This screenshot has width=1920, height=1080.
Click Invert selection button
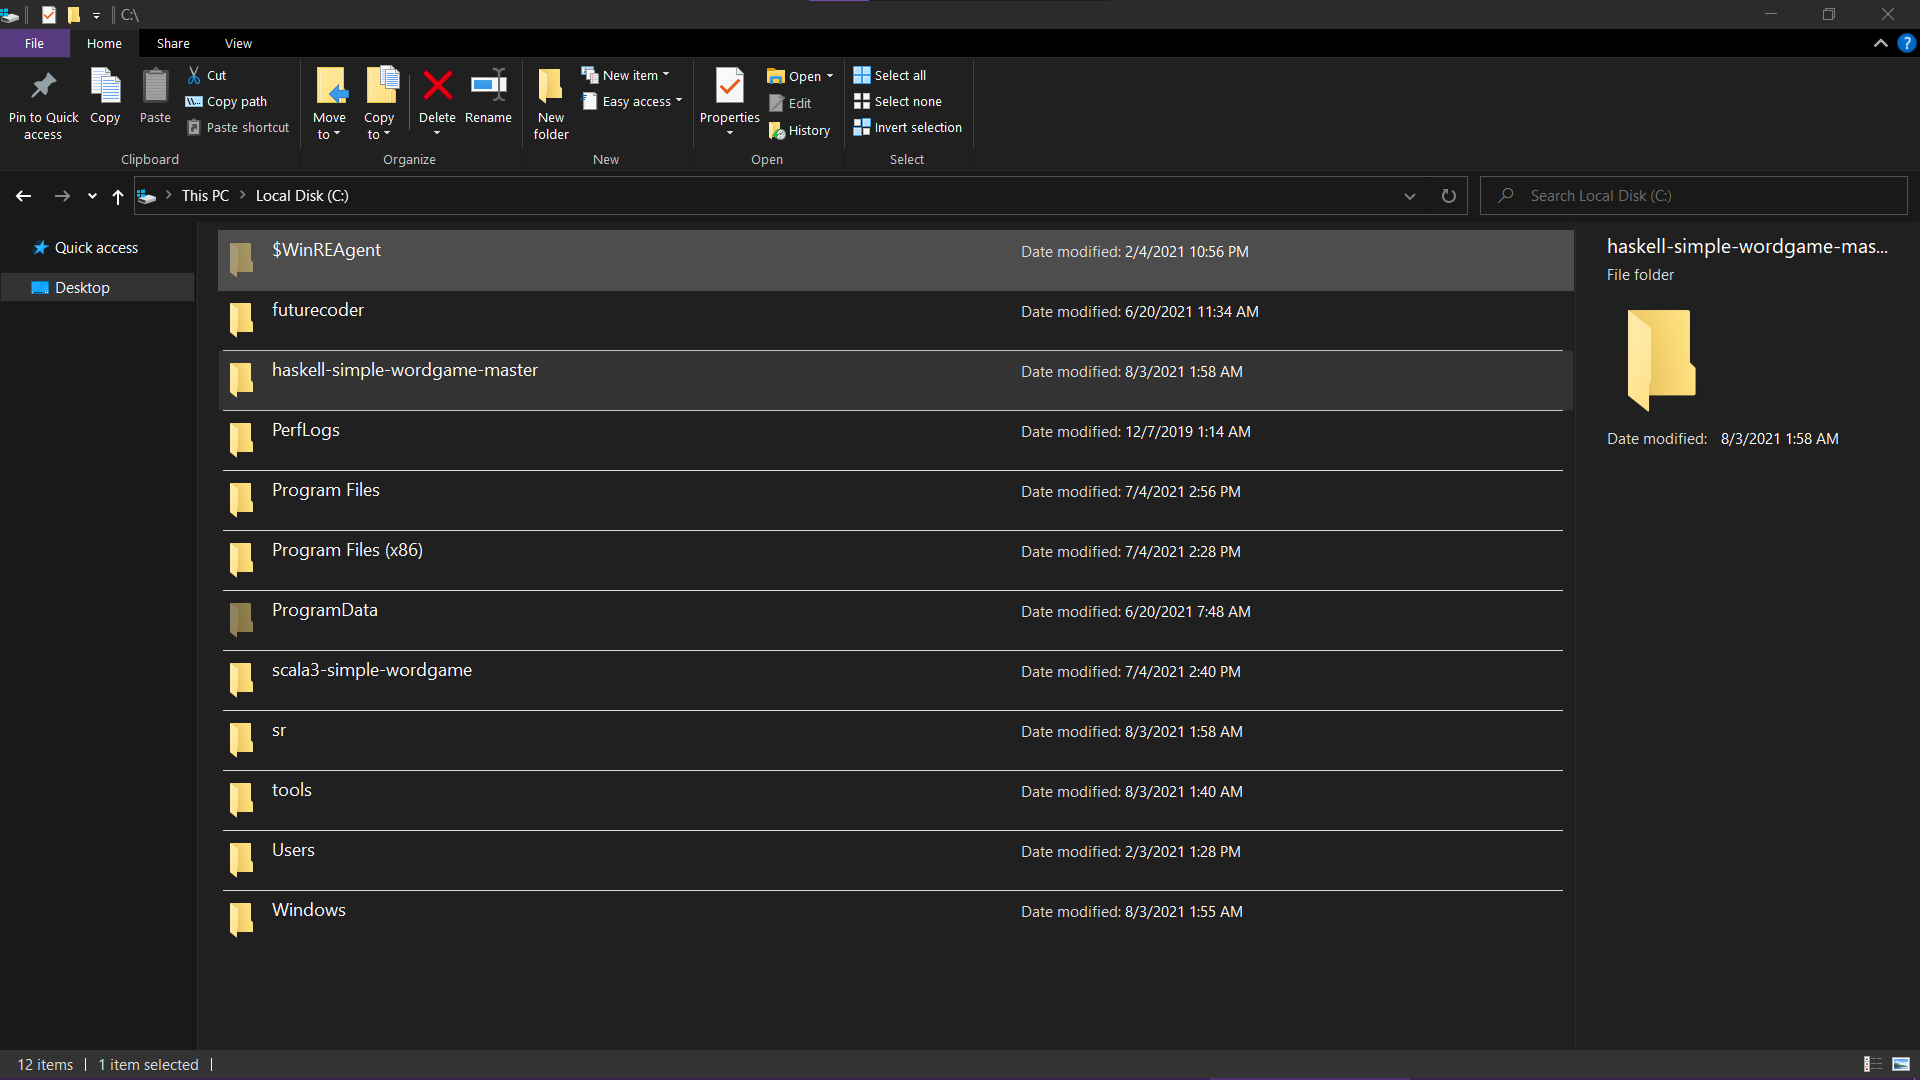click(x=907, y=127)
